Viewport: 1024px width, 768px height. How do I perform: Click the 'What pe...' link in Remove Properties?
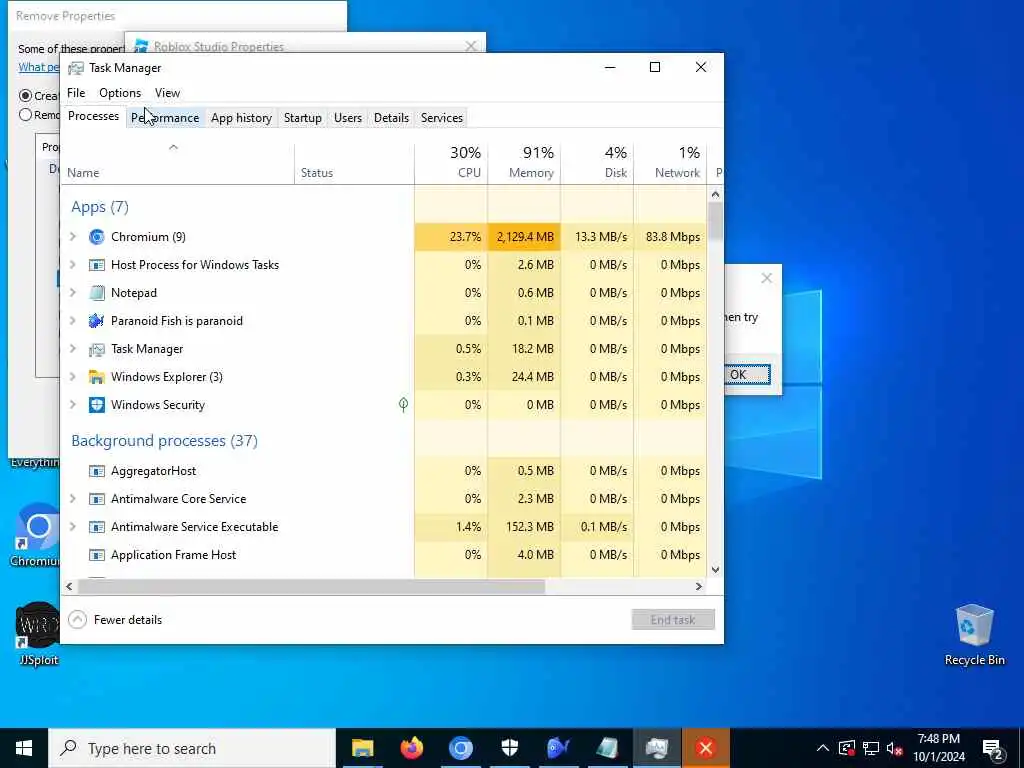click(x=39, y=67)
